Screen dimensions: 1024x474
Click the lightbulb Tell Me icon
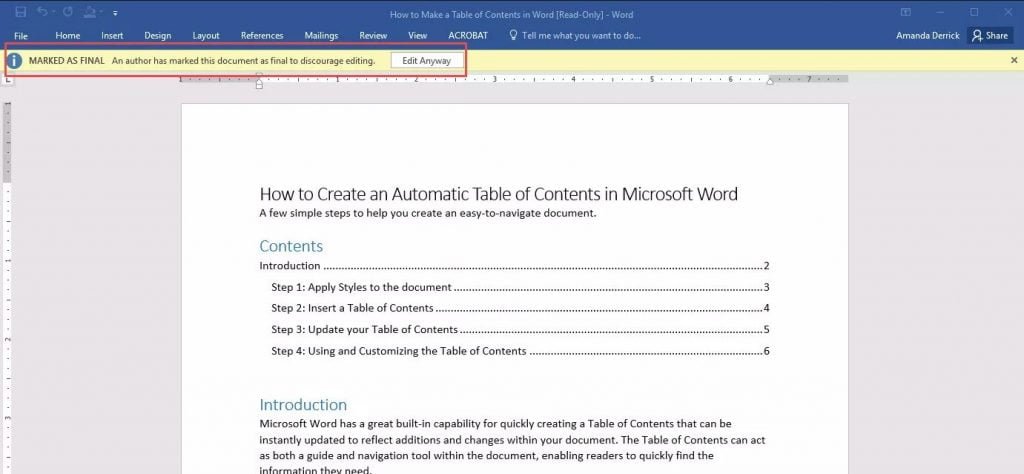(x=514, y=35)
